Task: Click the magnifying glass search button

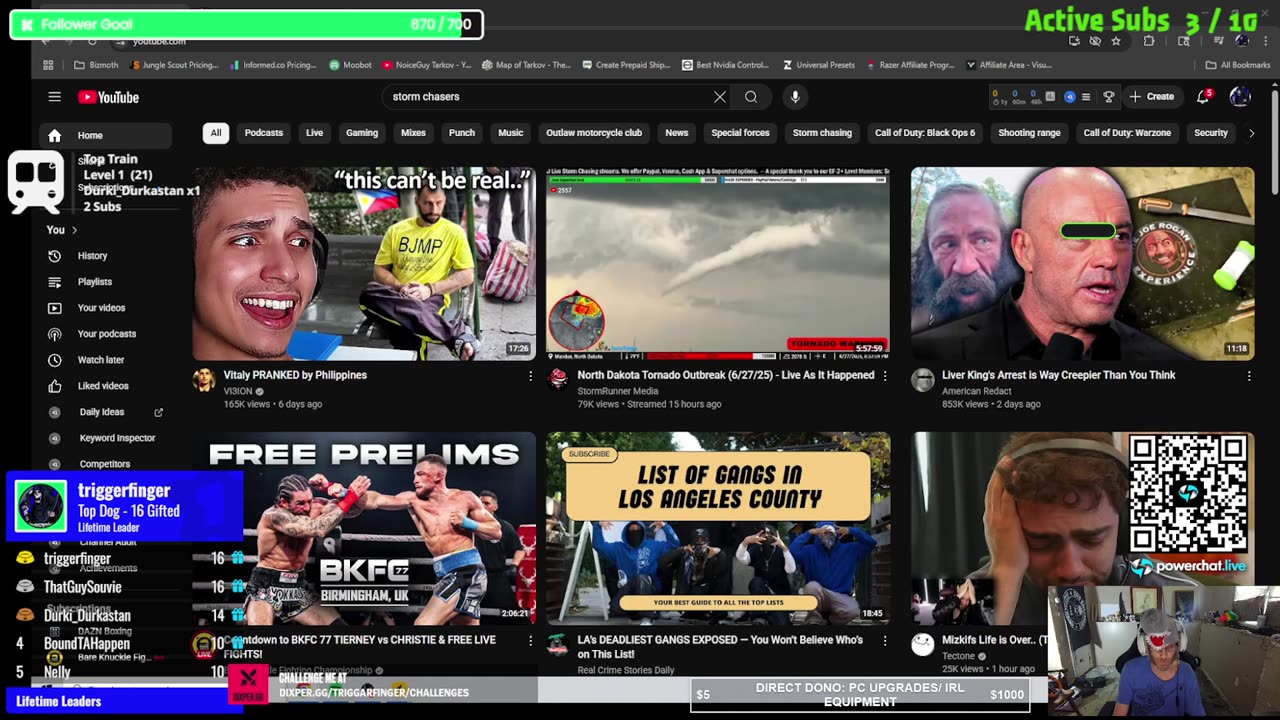Action: click(x=751, y=97)
